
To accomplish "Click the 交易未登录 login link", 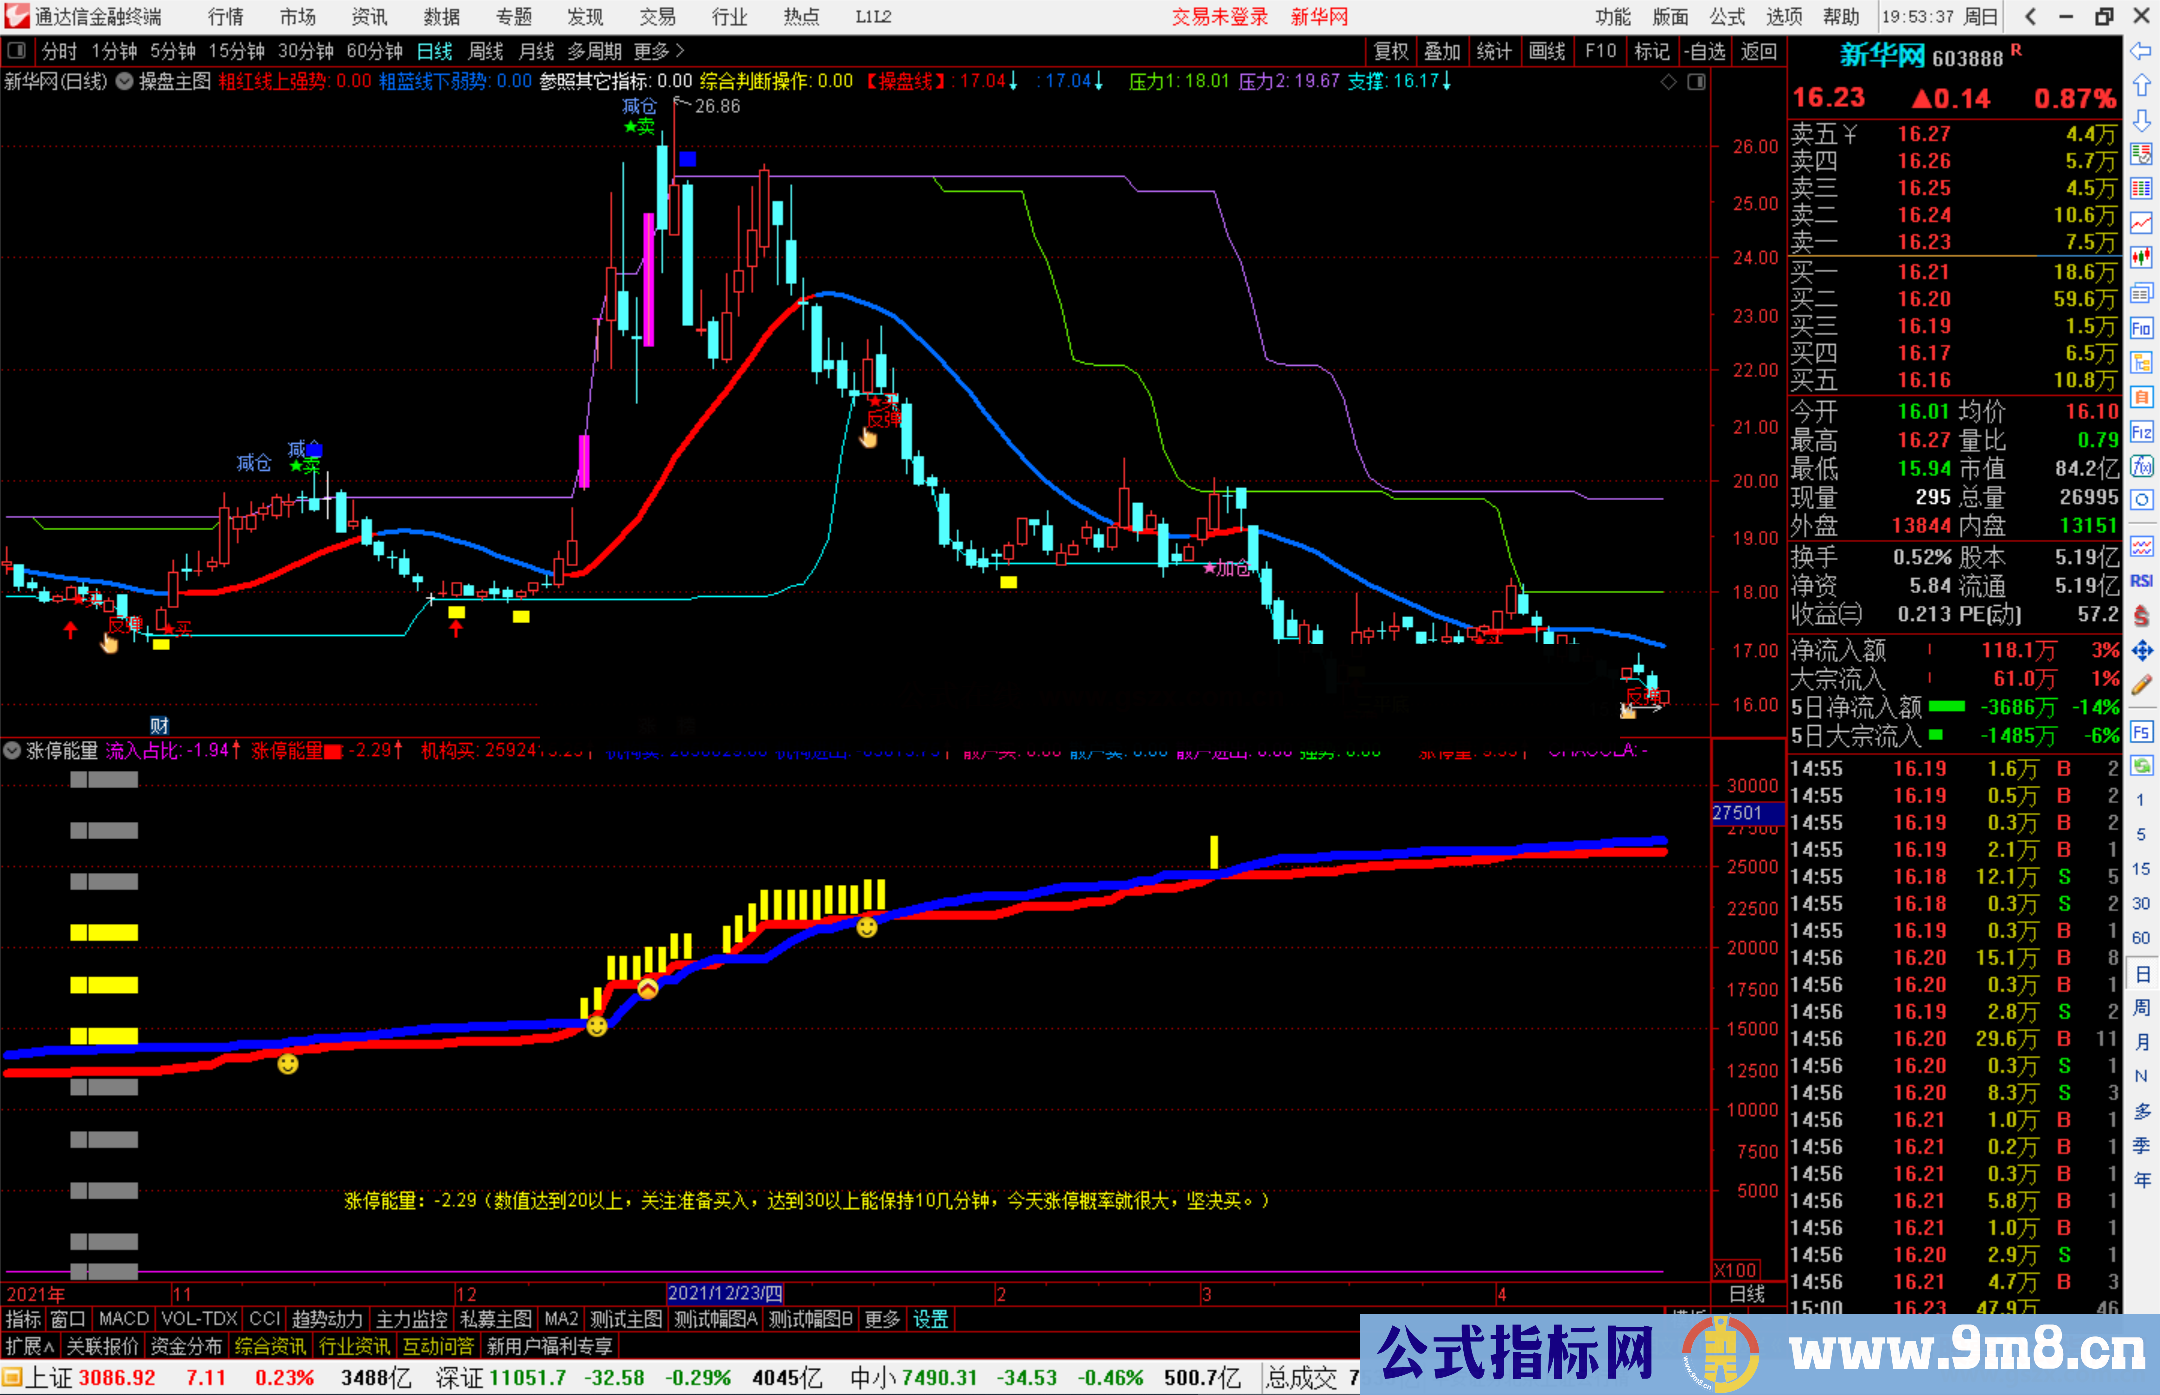I will (1219, 16).
